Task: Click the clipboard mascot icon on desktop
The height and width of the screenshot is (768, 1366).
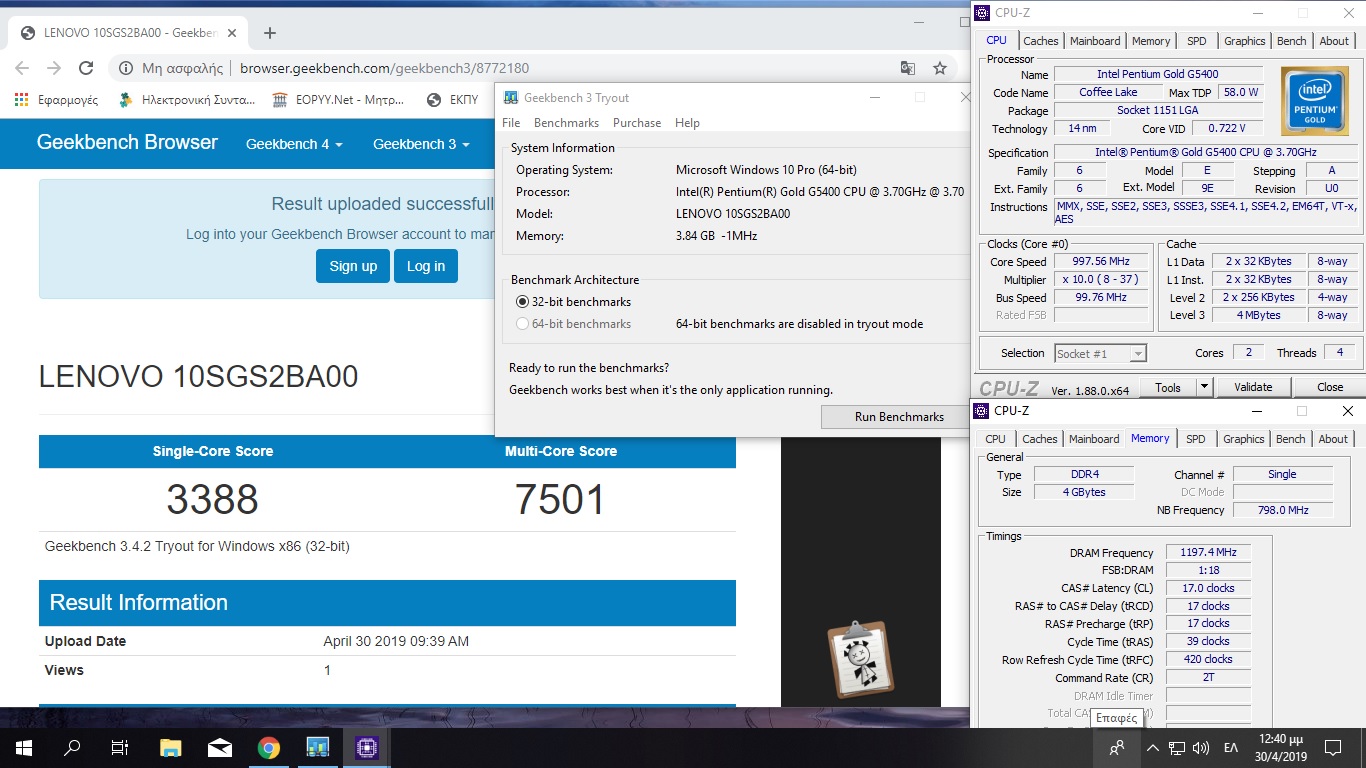Action: (x=860, y=658)
